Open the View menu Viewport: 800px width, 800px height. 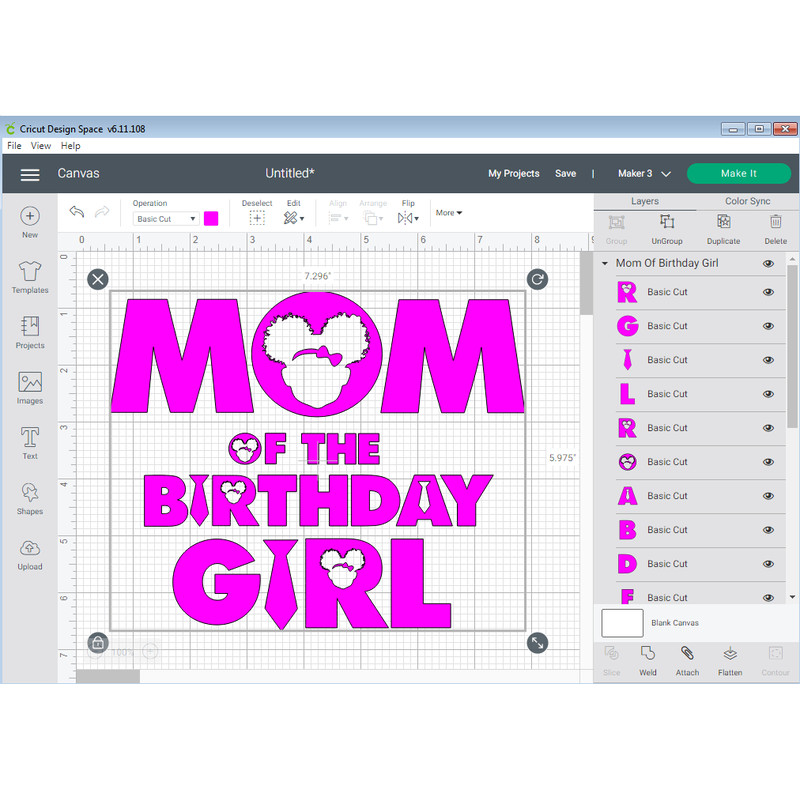[40, 145]
